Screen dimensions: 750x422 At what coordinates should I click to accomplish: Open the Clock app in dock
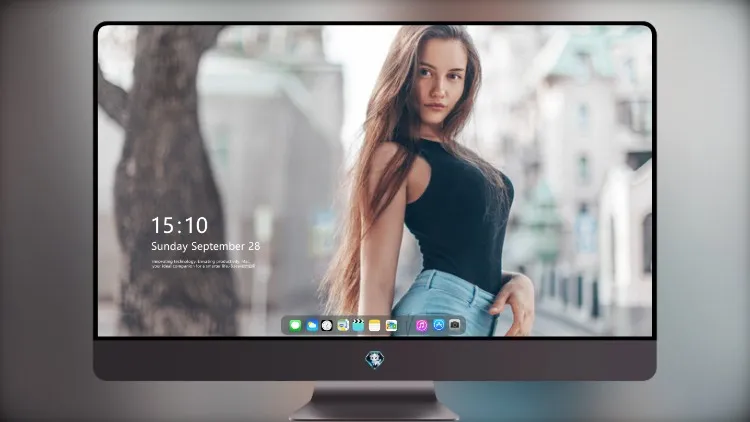click(x=327, y=326)
